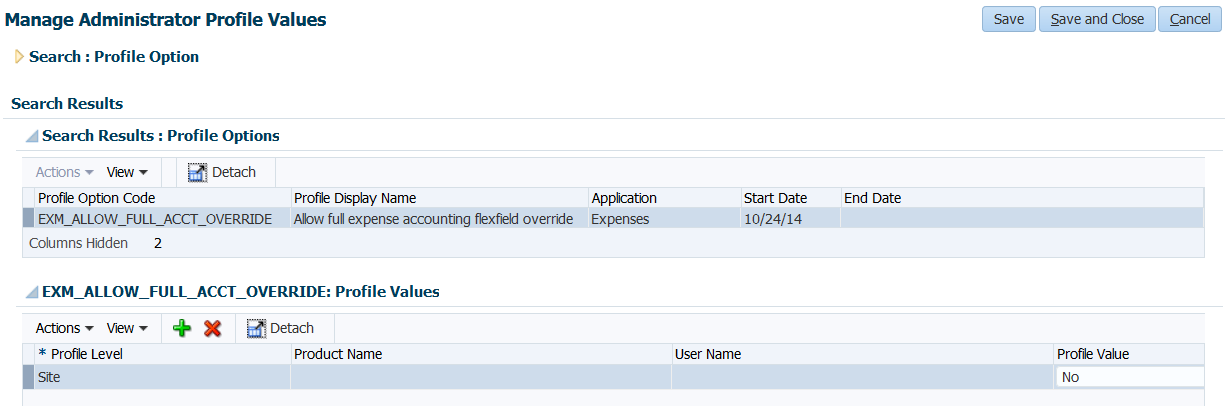Open the Actions menu in Profile Values

(x=65, y=328)
